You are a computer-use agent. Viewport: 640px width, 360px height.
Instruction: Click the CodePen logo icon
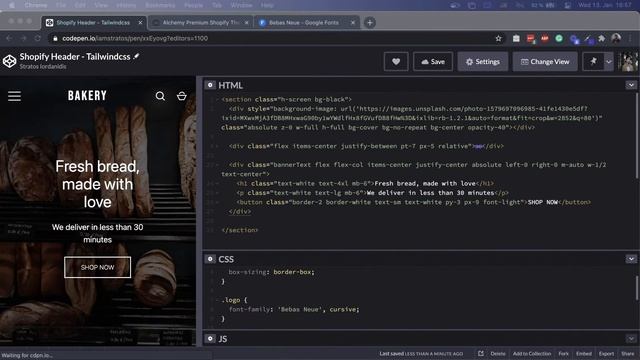pos(9,61)
